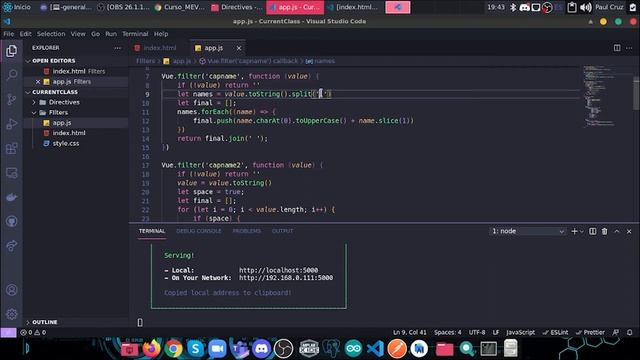Select the Terminal panel tab

152,231
